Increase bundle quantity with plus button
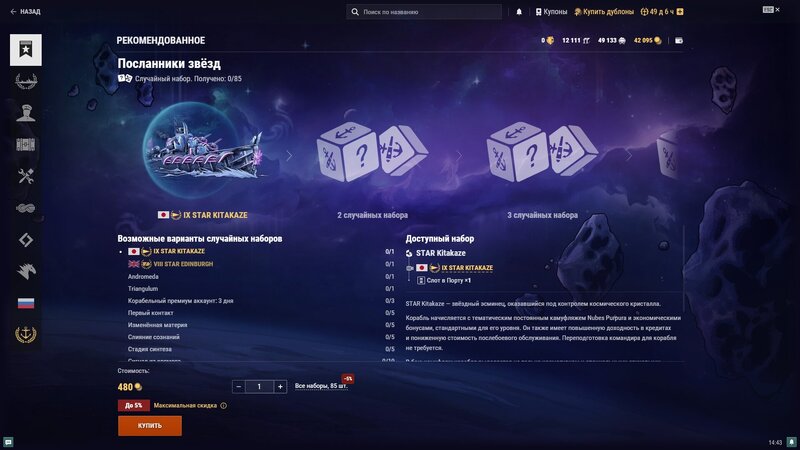Viewport: 800px width, 450px height. [x=280, y=387]
